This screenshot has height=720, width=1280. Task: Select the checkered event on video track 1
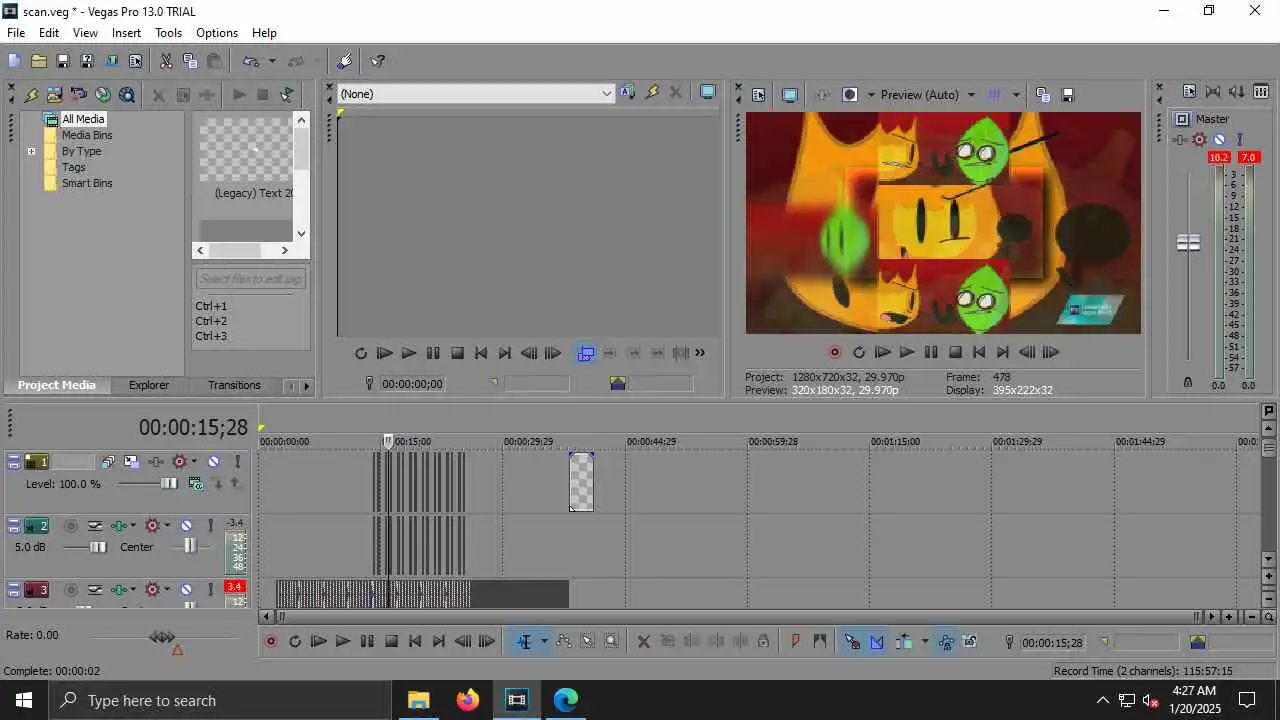(x=581, y=482)
